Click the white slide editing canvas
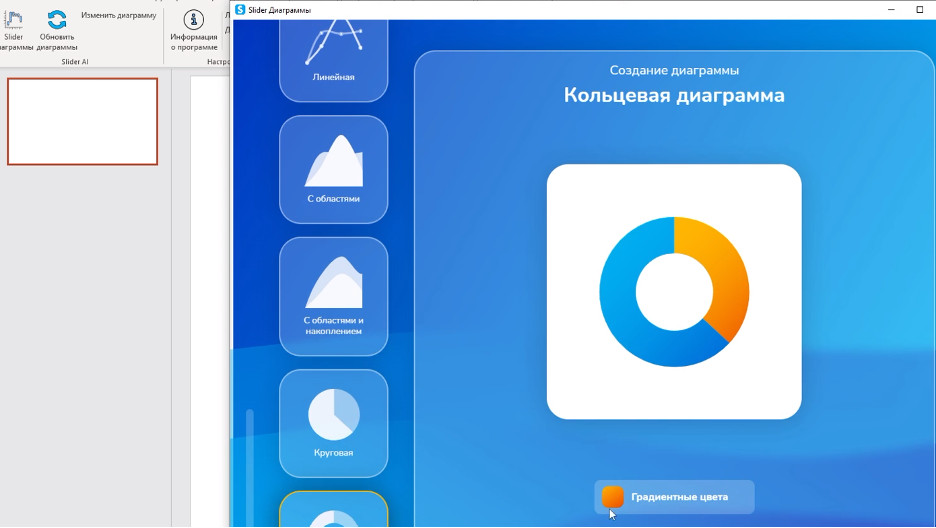The height and width of the screenshot is (528, 936). click(210, 300)
